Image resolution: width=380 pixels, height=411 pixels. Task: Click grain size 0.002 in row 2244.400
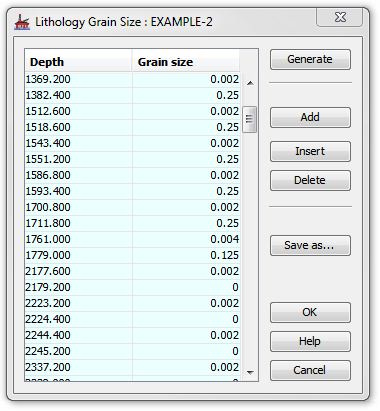(x=186, y=335)
